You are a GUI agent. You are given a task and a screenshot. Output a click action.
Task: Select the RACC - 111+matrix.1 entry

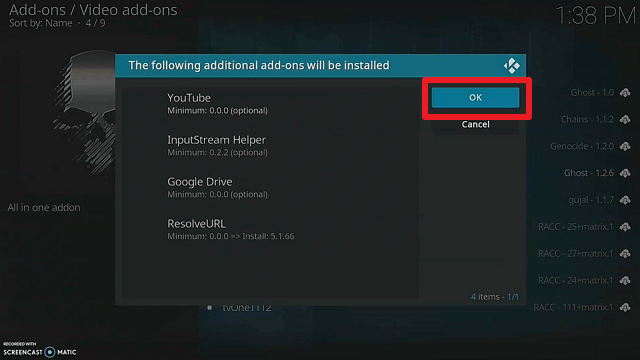pyautogui.click(x=573, y=307)
